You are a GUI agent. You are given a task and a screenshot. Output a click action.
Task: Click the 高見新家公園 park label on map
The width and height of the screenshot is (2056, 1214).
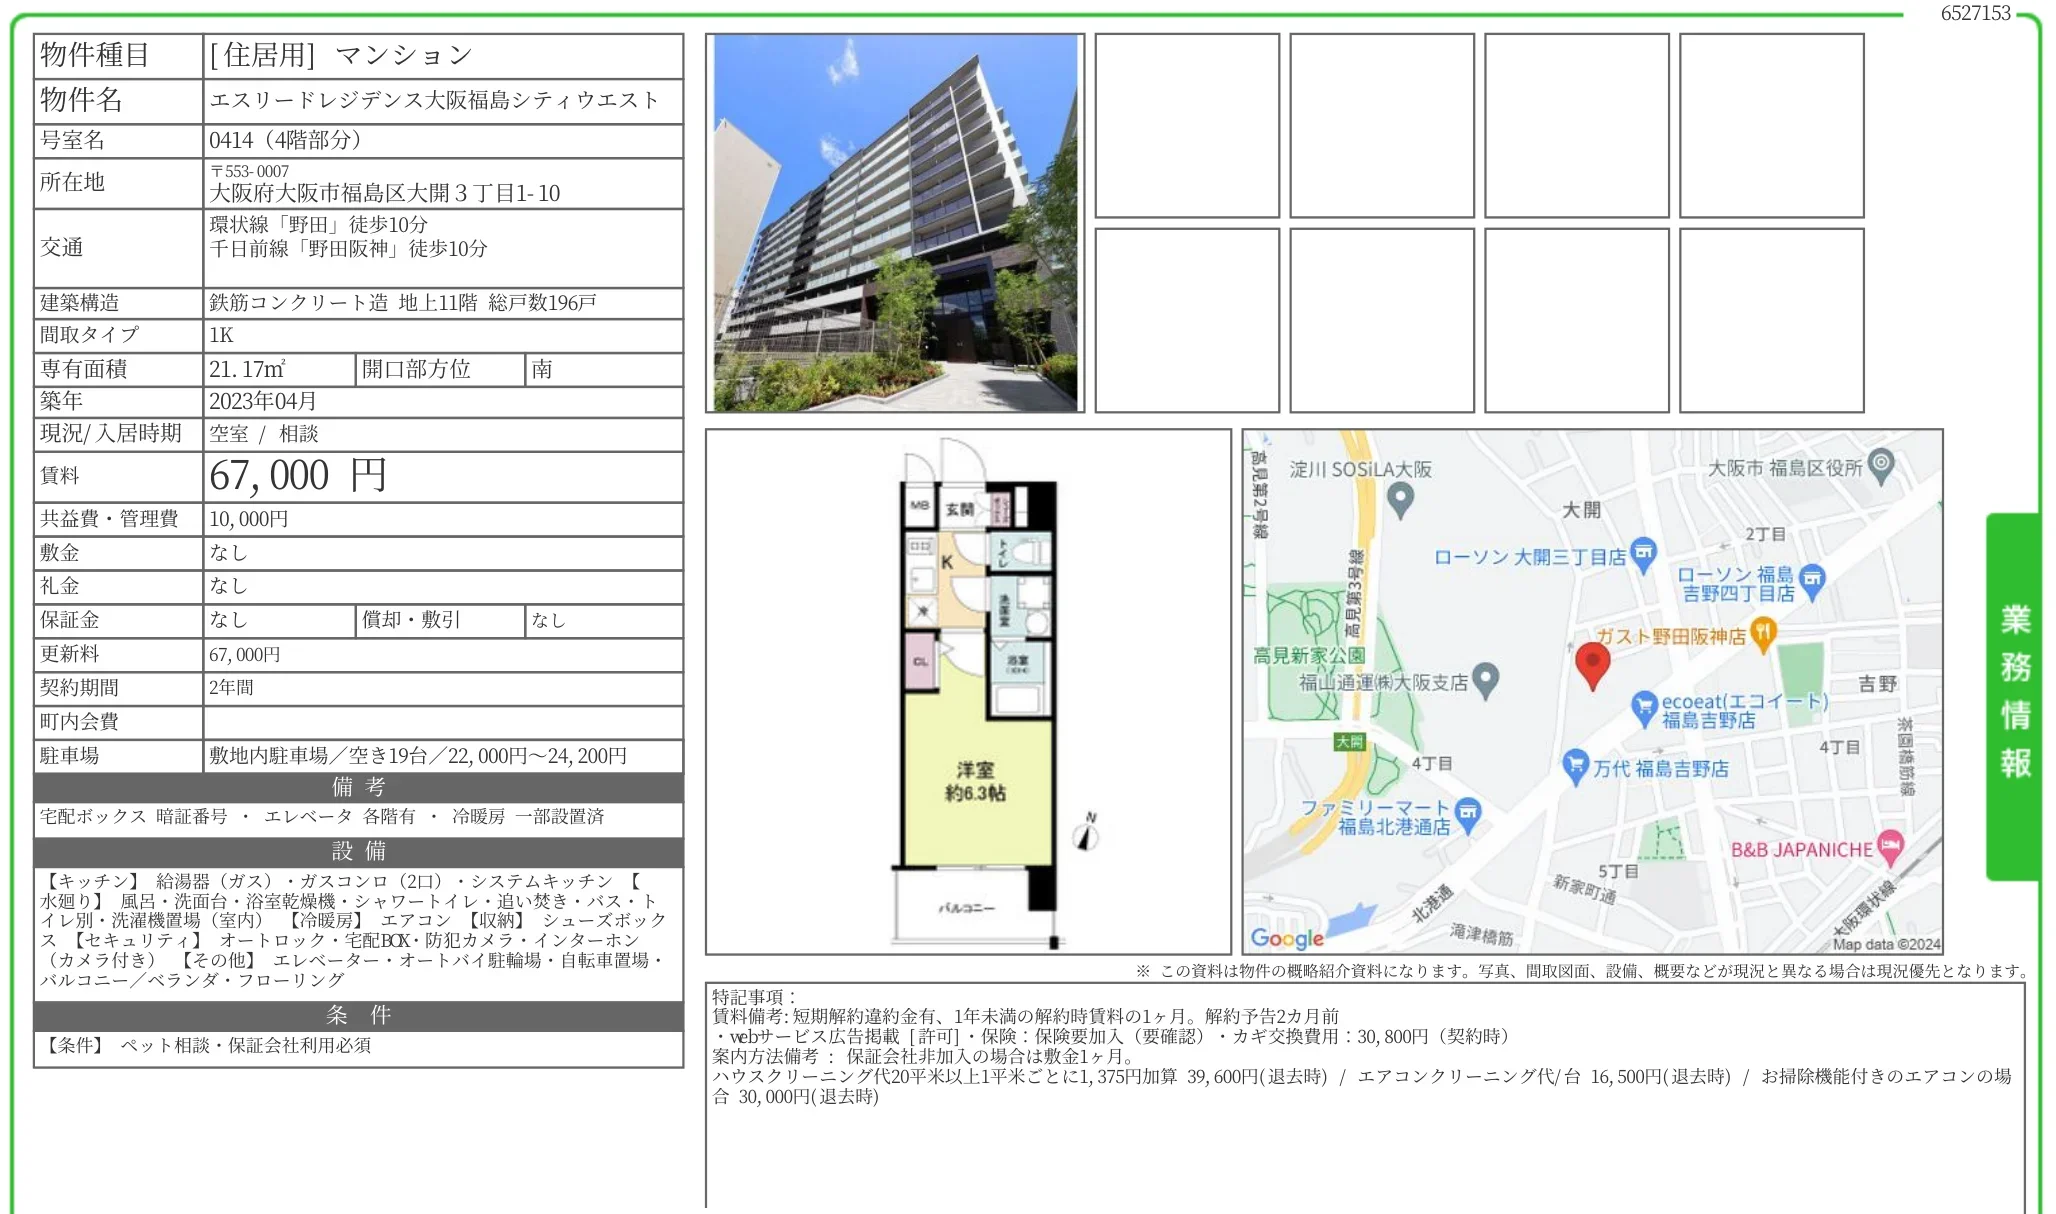(1309, 655)
